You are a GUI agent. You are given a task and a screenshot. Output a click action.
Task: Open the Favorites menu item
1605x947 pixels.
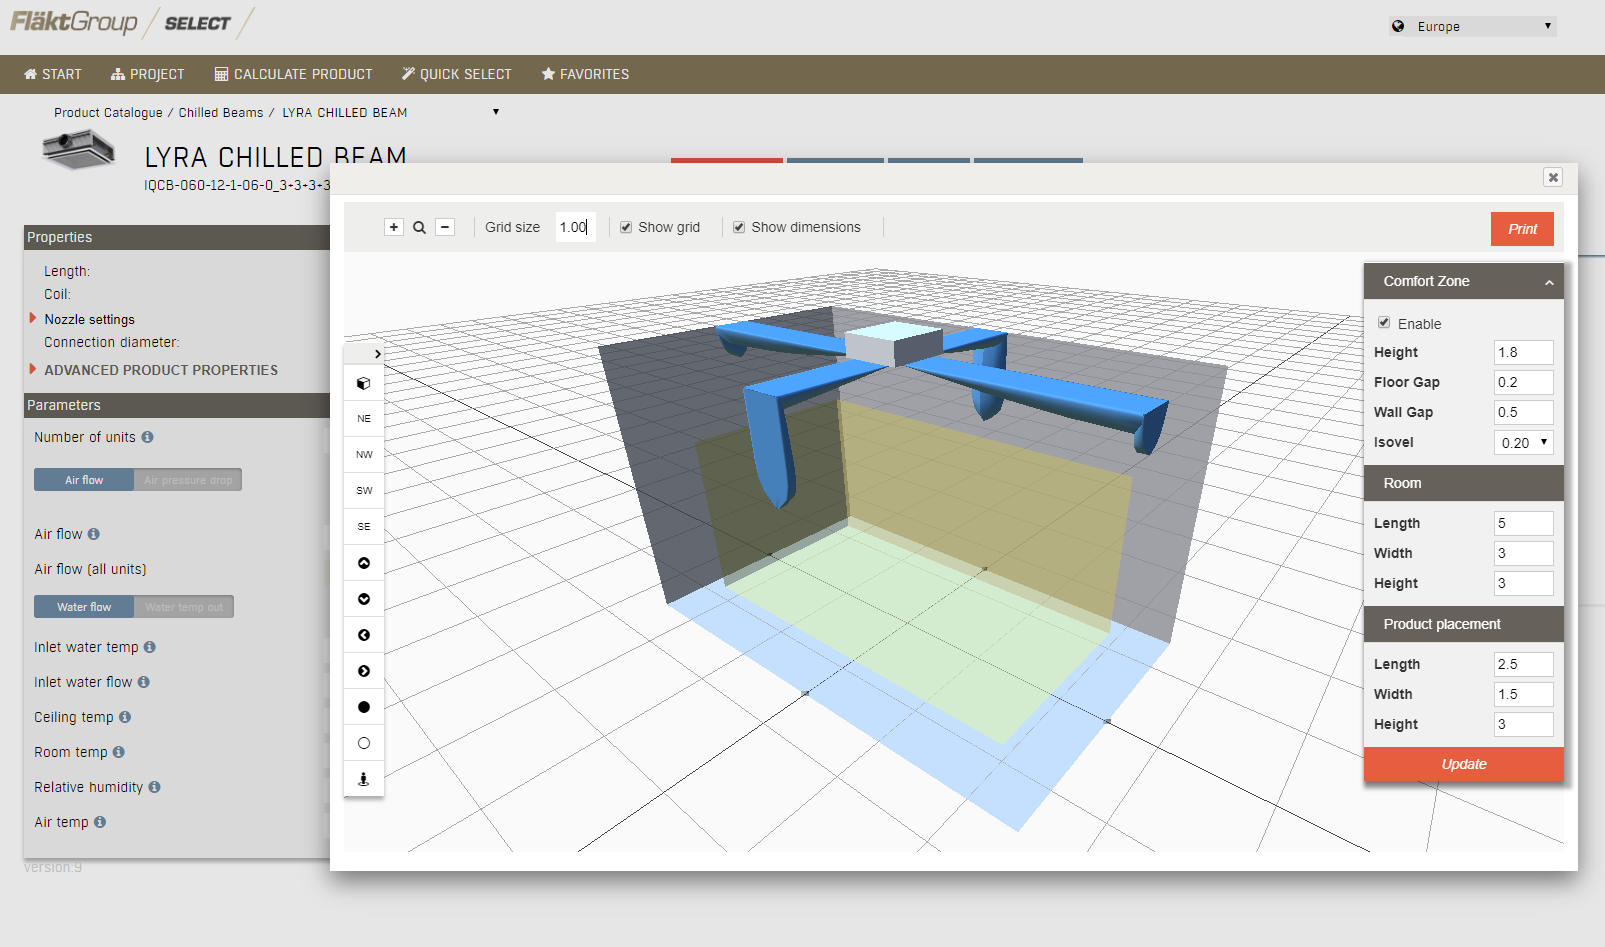tap(586, 74)
